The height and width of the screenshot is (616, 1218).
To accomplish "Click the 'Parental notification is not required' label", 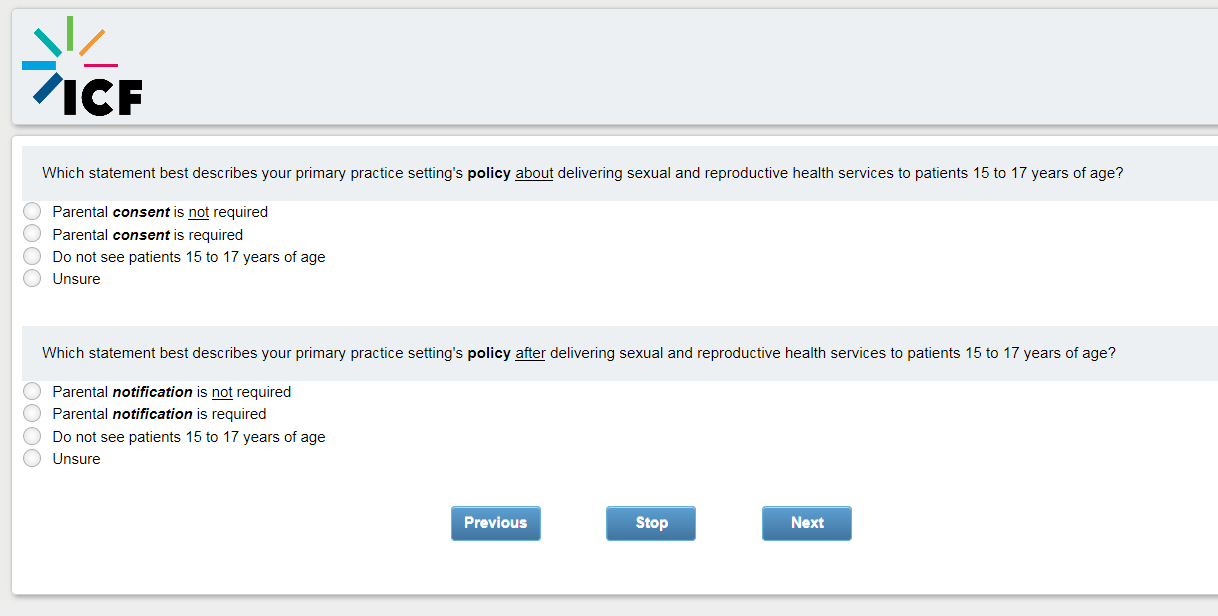I will [172, 392].
